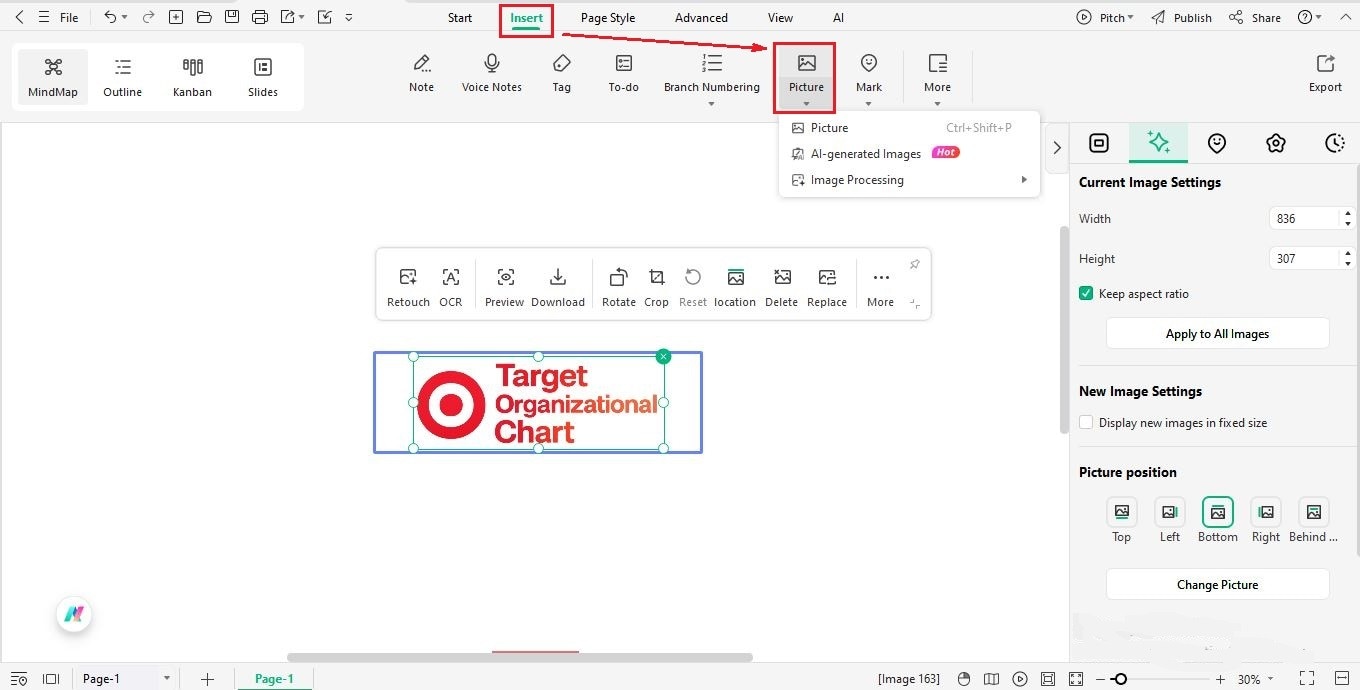Expand the quick access toolbar overflow arrow
Screen dimensions: 1360x690
tap(348, 17)
